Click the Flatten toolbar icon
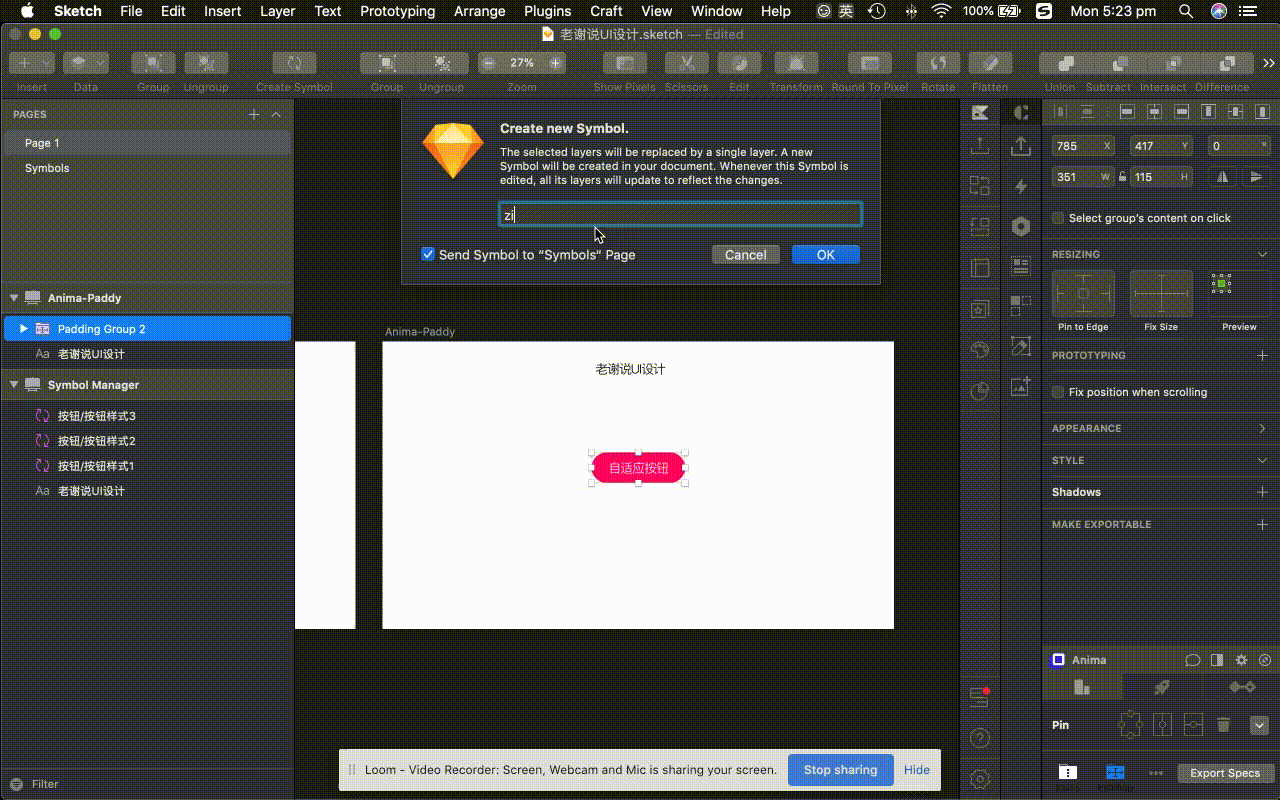Viewport: 1280px width, 800px height. (x=990, y=63)
